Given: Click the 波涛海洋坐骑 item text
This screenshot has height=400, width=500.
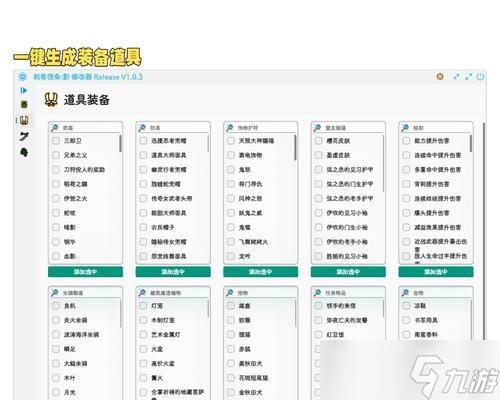Looking at the screenshot, I should (x=81, y=334).
